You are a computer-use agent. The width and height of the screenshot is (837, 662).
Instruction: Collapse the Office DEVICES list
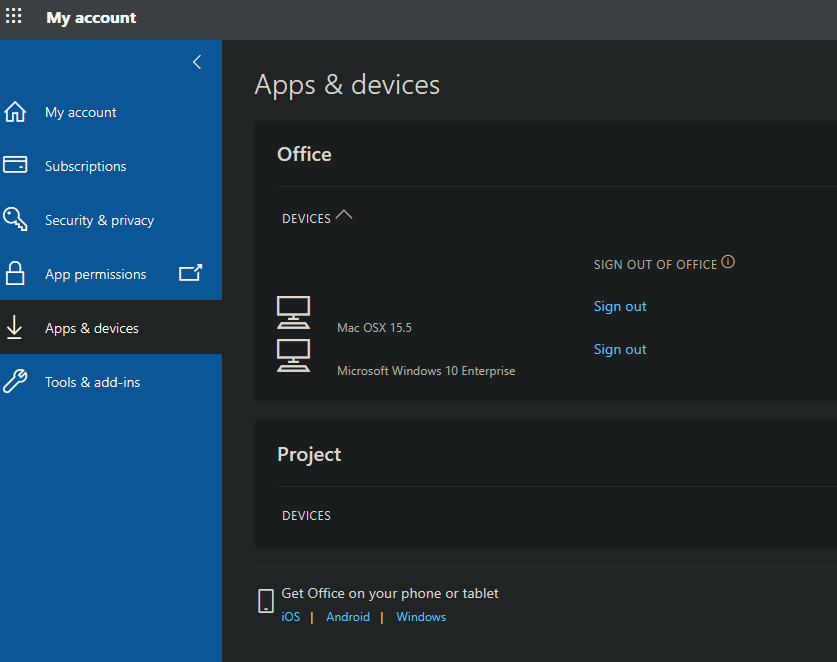(x=344, y=215)
